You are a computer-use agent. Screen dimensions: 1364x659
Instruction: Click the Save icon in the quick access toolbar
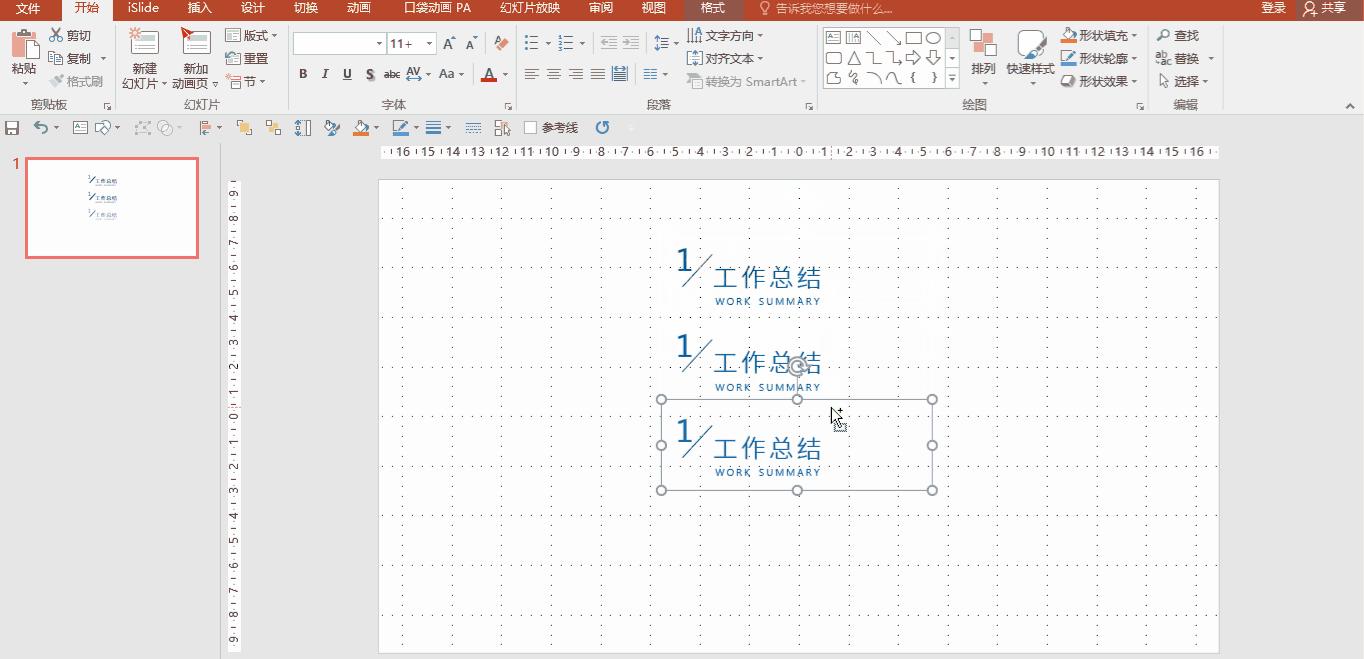12,128
